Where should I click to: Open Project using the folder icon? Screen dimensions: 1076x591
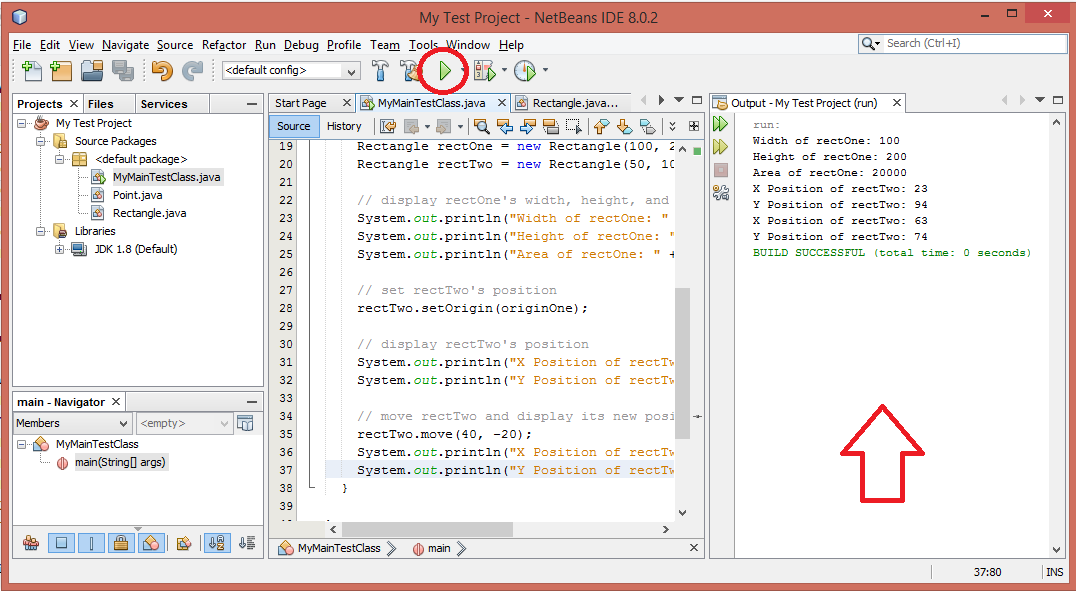click(x=92, y=70)
